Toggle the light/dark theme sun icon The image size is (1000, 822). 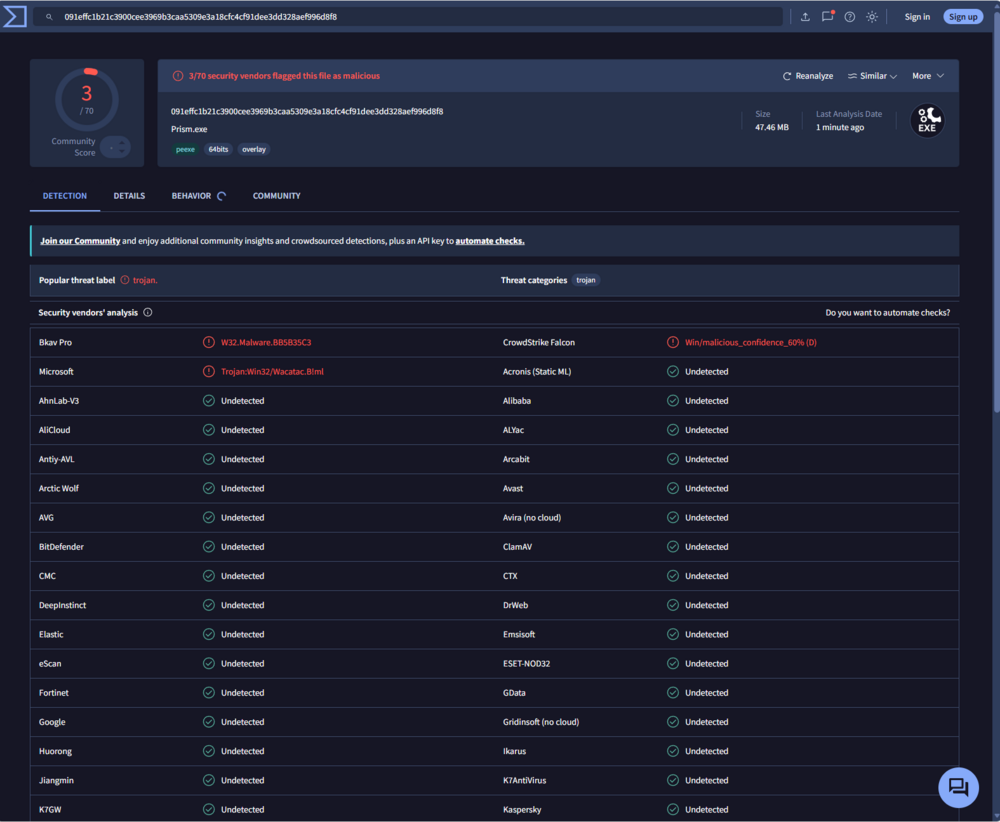[872, 17]
